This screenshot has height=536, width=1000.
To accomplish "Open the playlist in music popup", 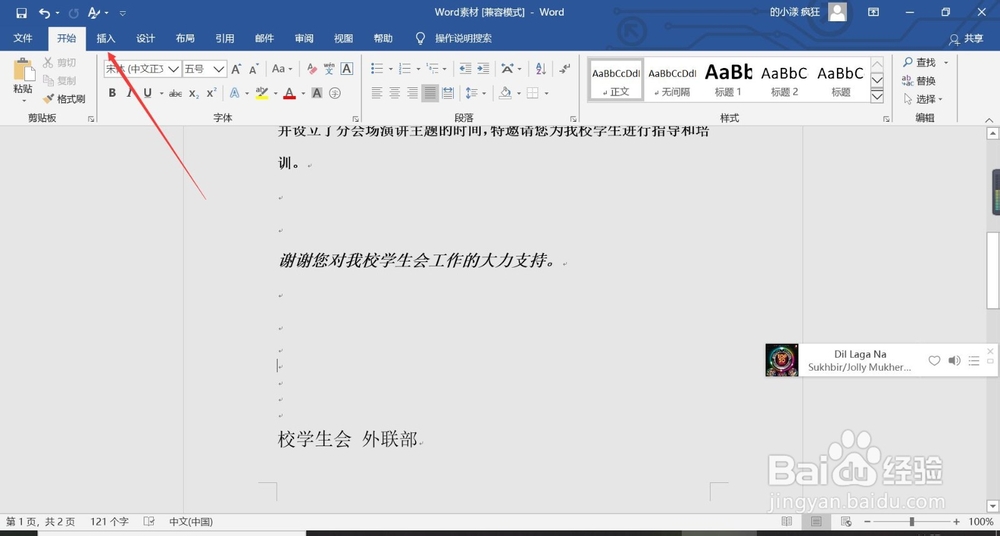I will [x=974, y=361].
